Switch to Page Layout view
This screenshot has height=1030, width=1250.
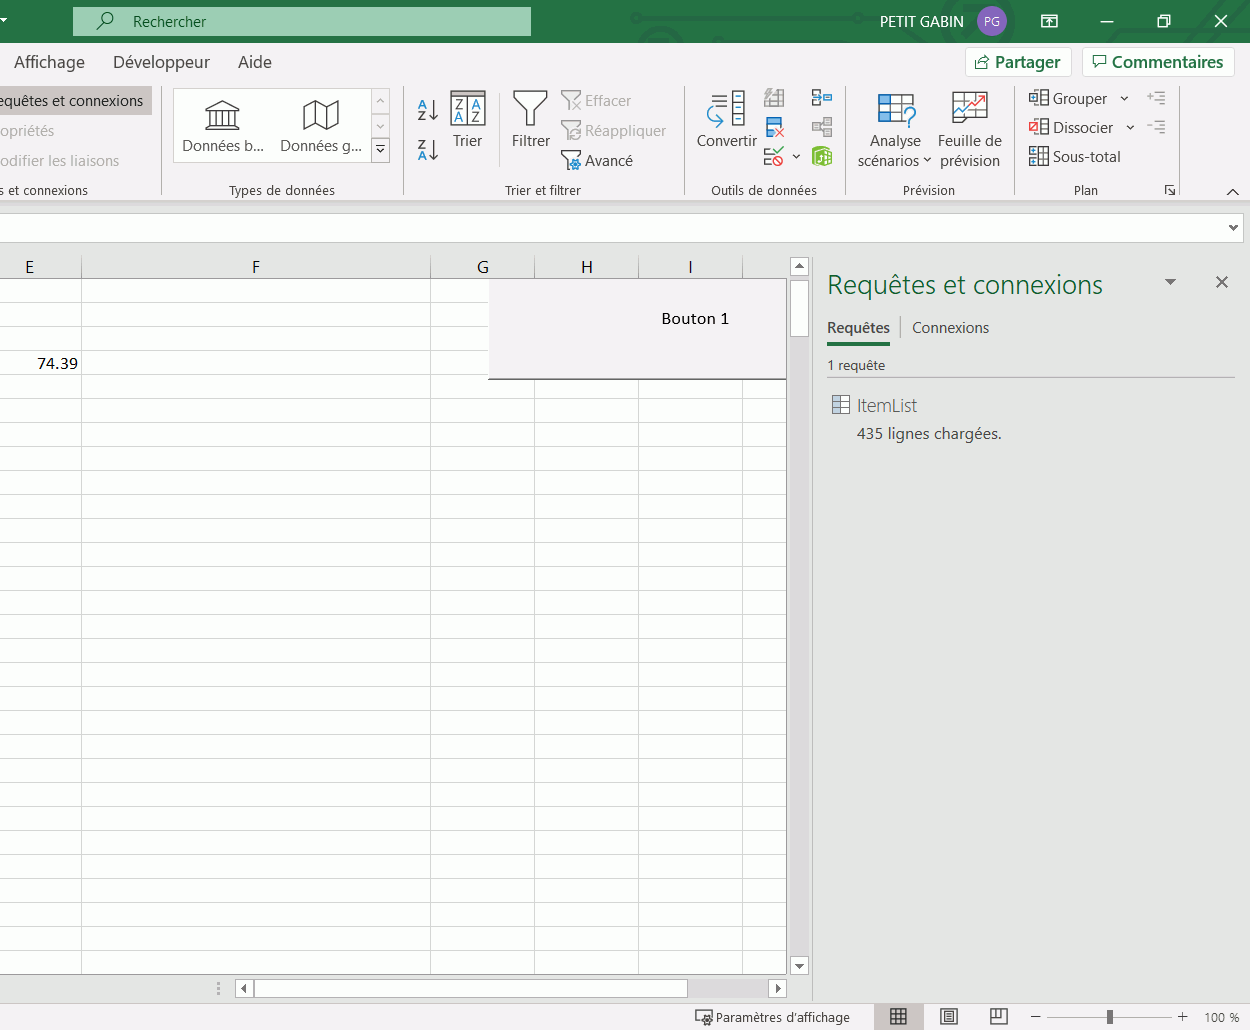tap(949, 1017)
